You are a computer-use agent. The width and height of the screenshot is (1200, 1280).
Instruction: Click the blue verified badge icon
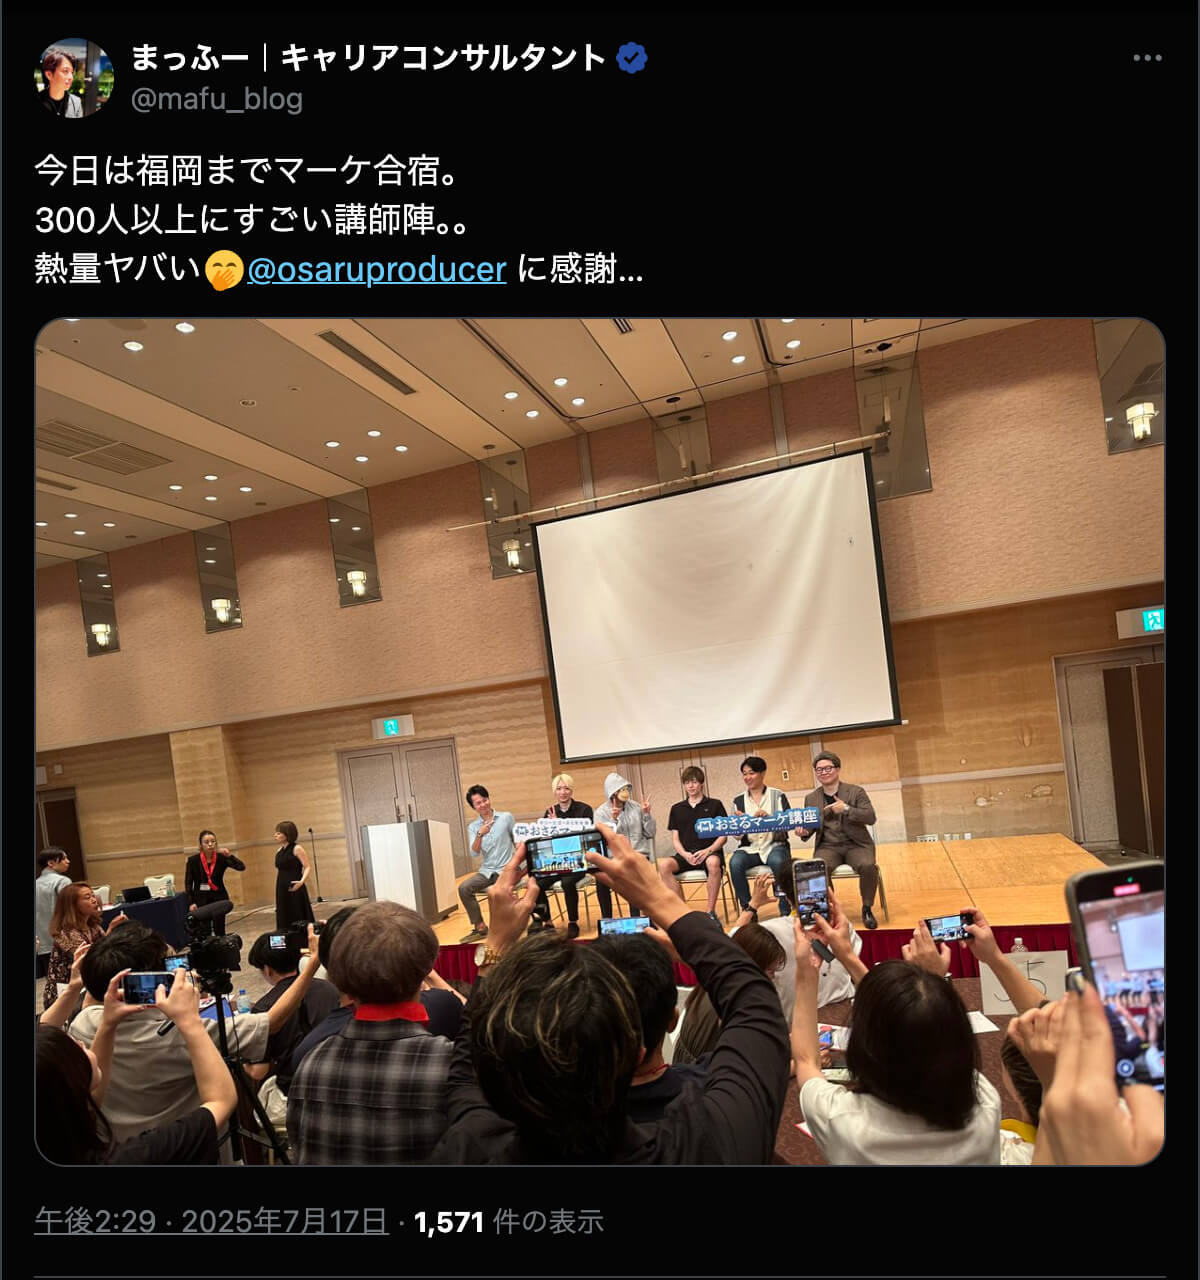(x=631, y=58)
